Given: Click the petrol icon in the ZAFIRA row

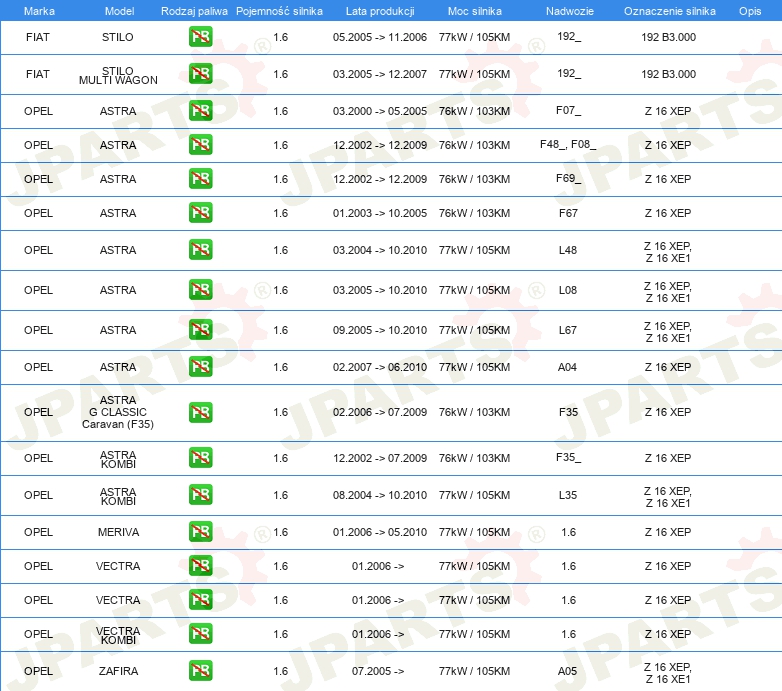Looking at the screenshot, I should pyautogui.click(x=200, y=671).
